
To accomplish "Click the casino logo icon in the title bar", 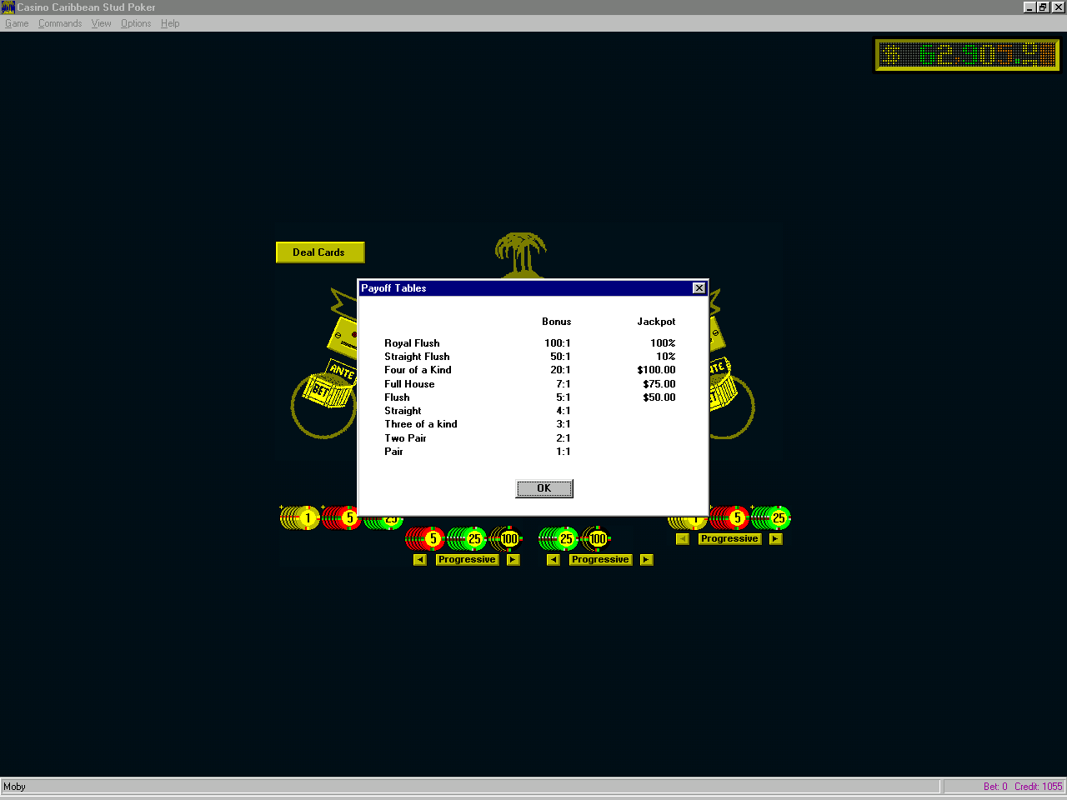I will (8, 7).
